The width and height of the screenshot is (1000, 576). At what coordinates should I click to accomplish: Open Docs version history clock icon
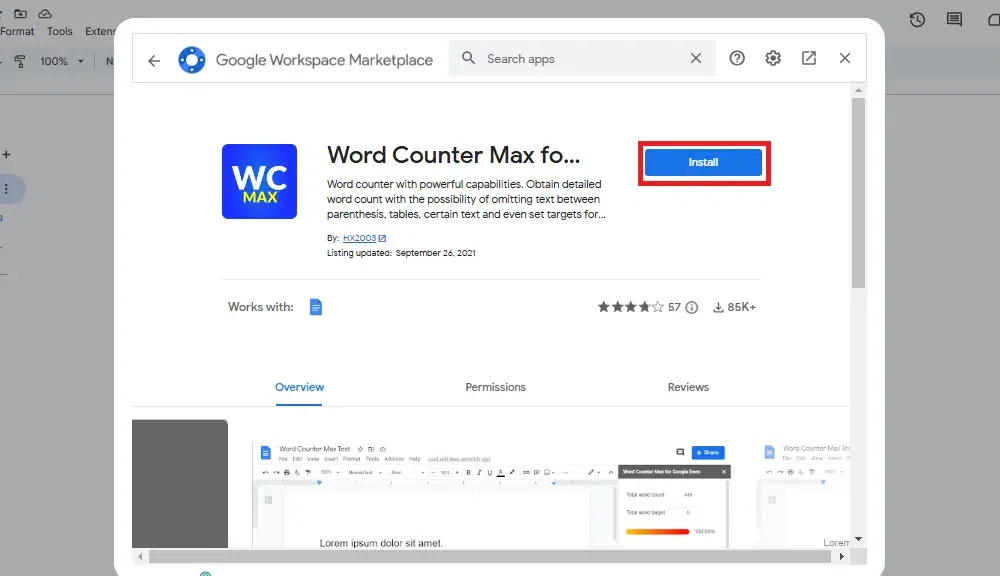pyautogui.click(x=917, y=19)
